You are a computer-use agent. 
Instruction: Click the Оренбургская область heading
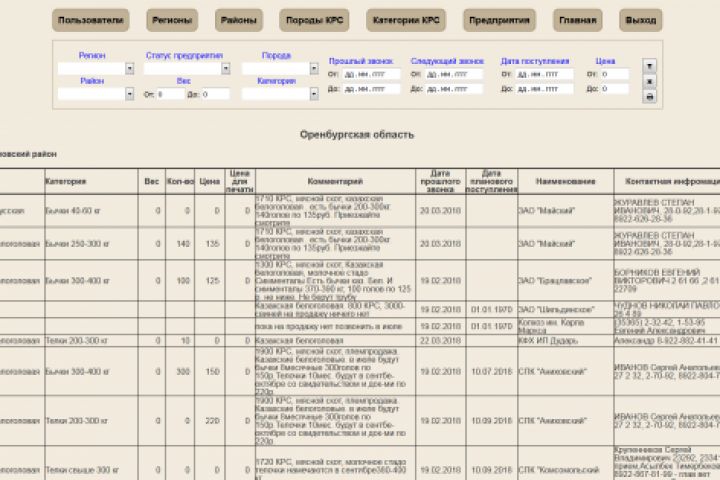coord(357,135)
